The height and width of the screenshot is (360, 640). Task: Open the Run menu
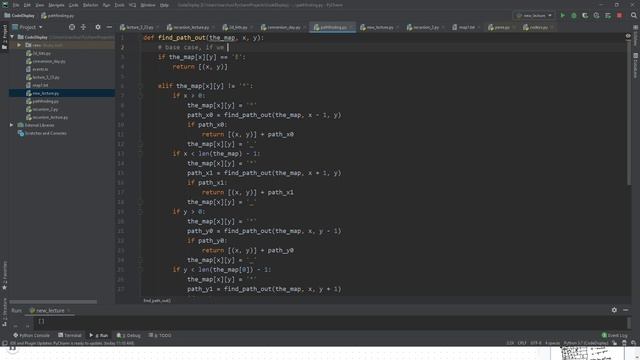(106, 5)
